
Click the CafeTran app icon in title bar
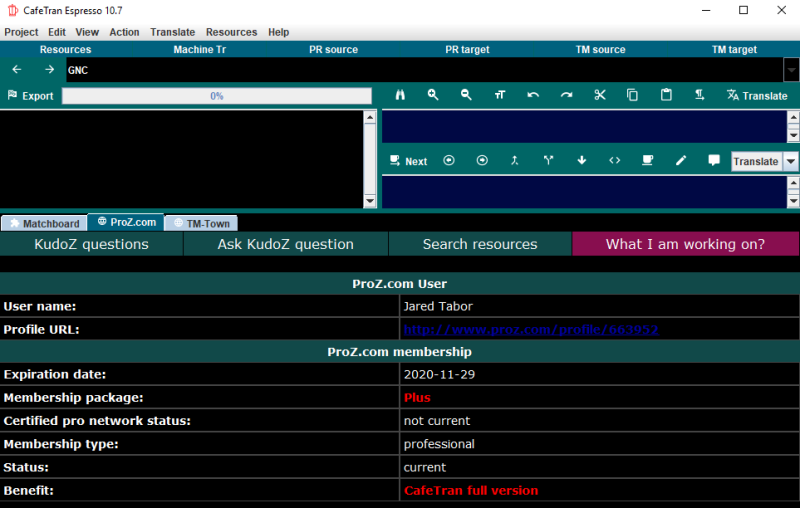13,10
